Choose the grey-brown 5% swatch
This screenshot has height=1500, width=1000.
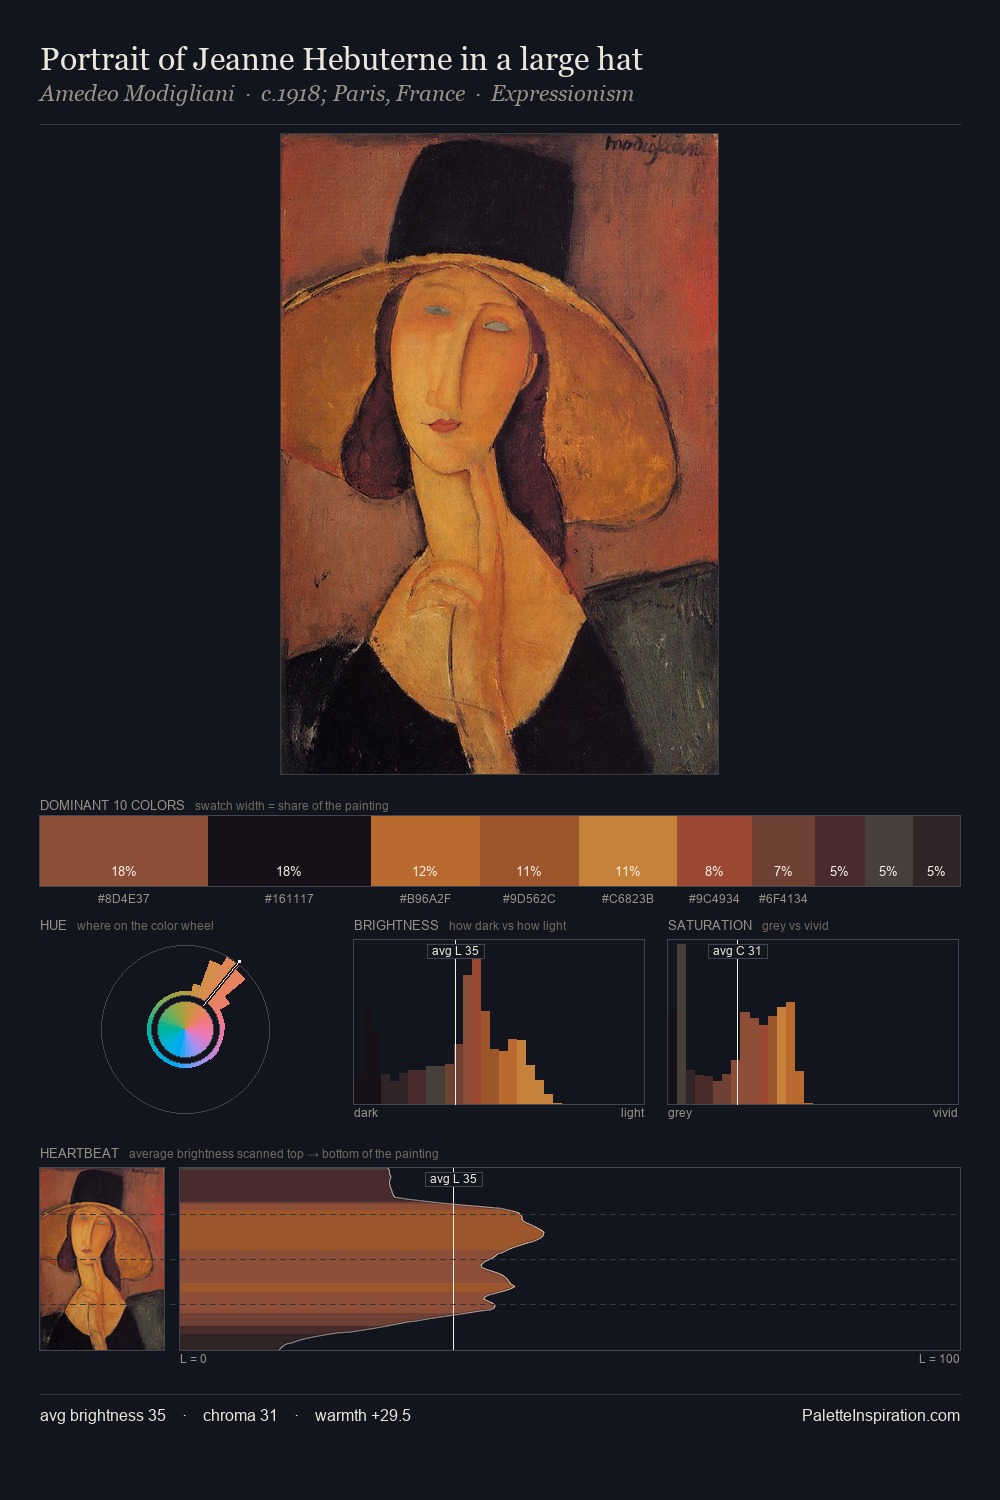(x=889, y=851)
